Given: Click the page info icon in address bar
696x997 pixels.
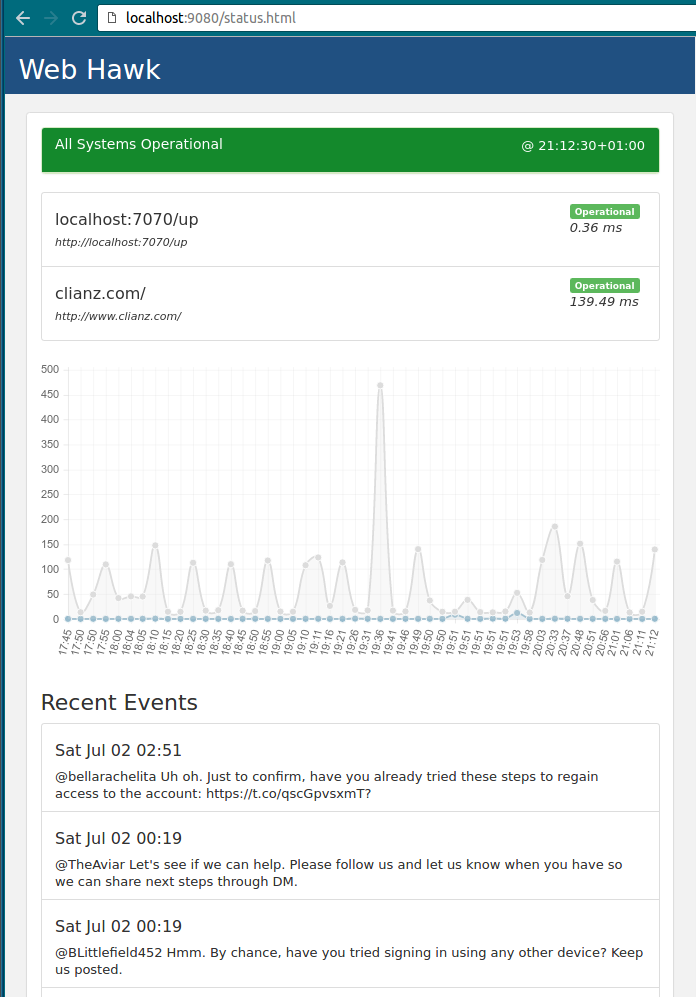Looking at the screenshot, I should click(112, 18).
